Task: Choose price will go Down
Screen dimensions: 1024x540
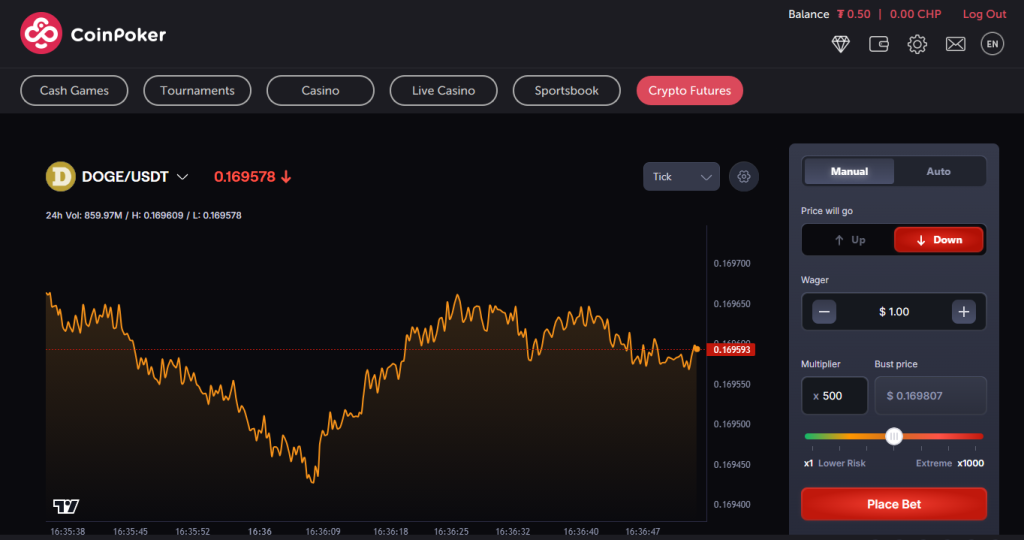Action: [938, 240]
